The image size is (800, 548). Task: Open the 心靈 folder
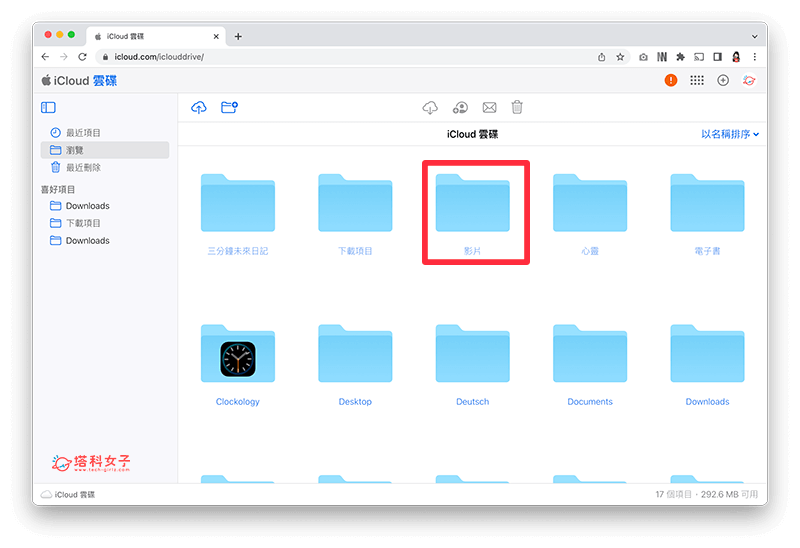pos(590,214)
